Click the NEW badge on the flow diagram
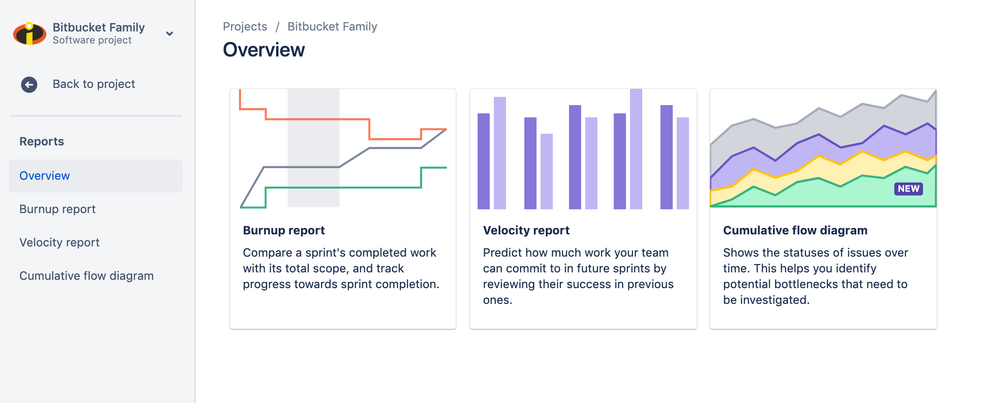Viewport: 999px width, 403px height. point(908,189)
